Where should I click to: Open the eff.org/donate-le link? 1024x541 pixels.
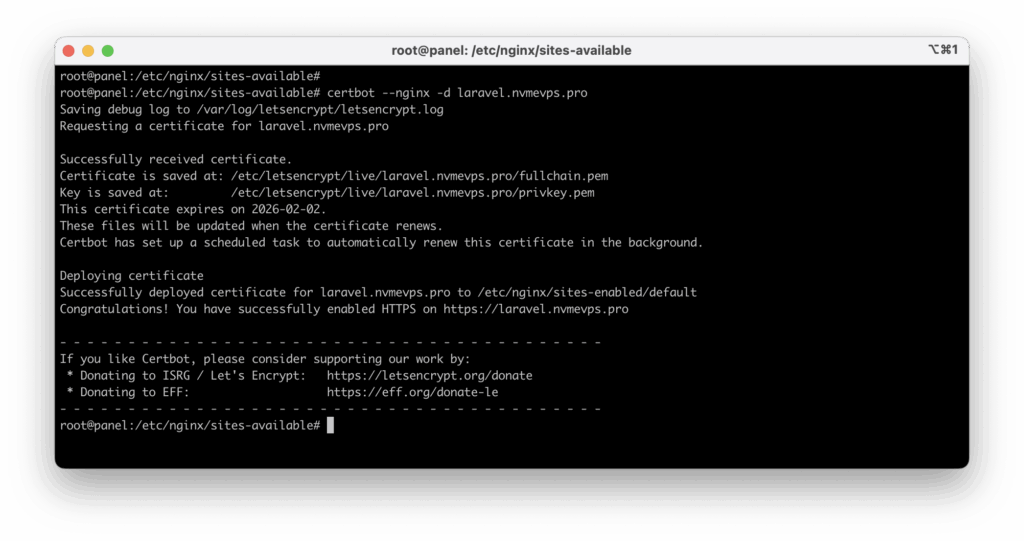pyautogui.click(x=412, y=392)
